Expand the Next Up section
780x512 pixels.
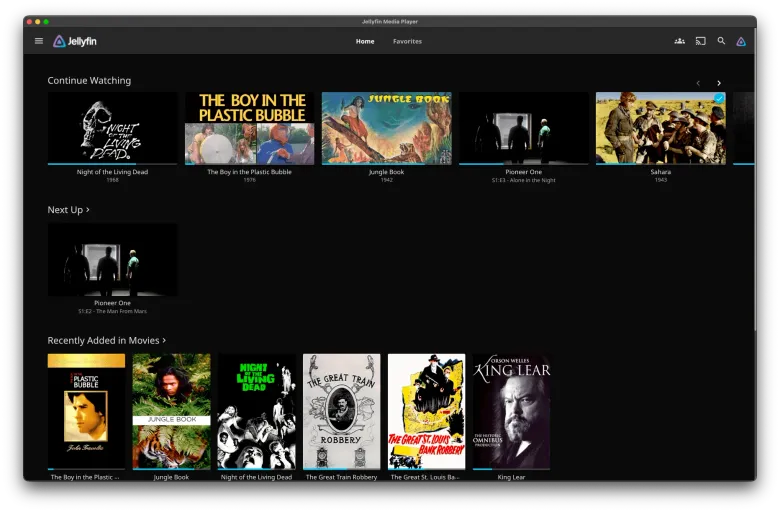(x=68, y=209)
